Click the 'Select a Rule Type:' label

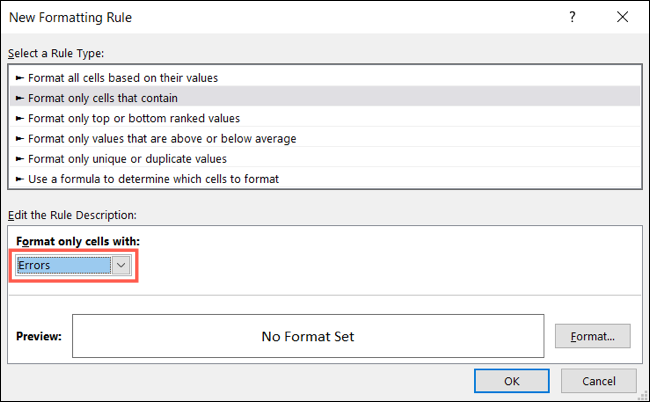point(56,53)
